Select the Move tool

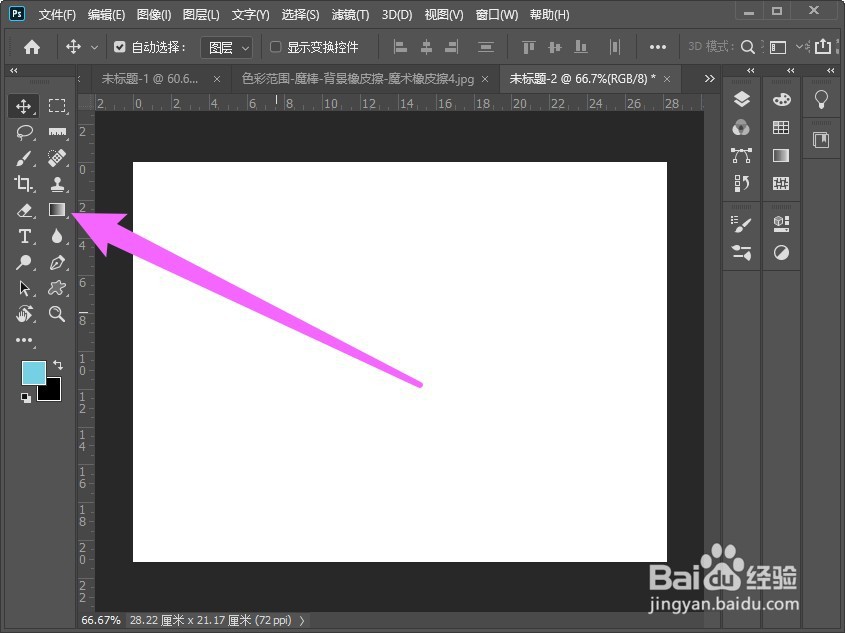tap(23, 106)
